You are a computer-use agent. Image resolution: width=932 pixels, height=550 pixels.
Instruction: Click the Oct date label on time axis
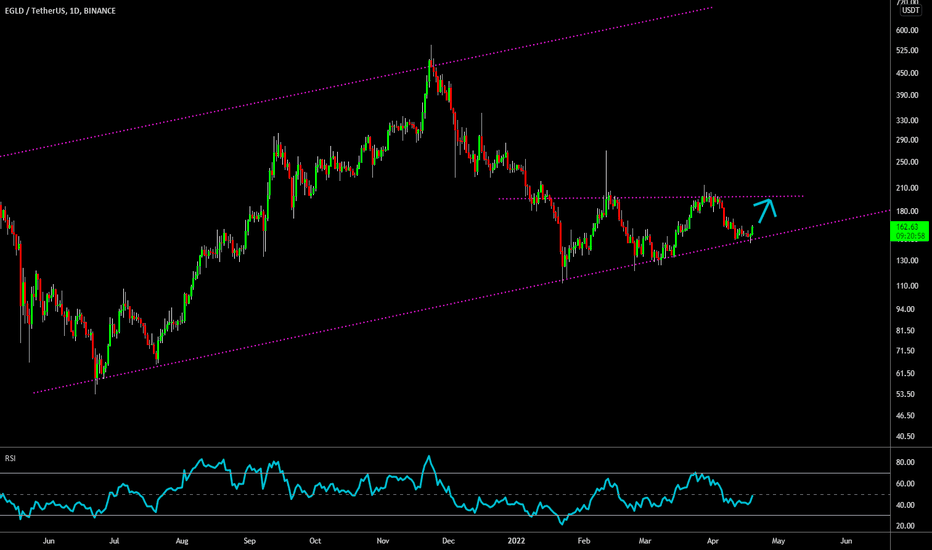click(315, 541)
